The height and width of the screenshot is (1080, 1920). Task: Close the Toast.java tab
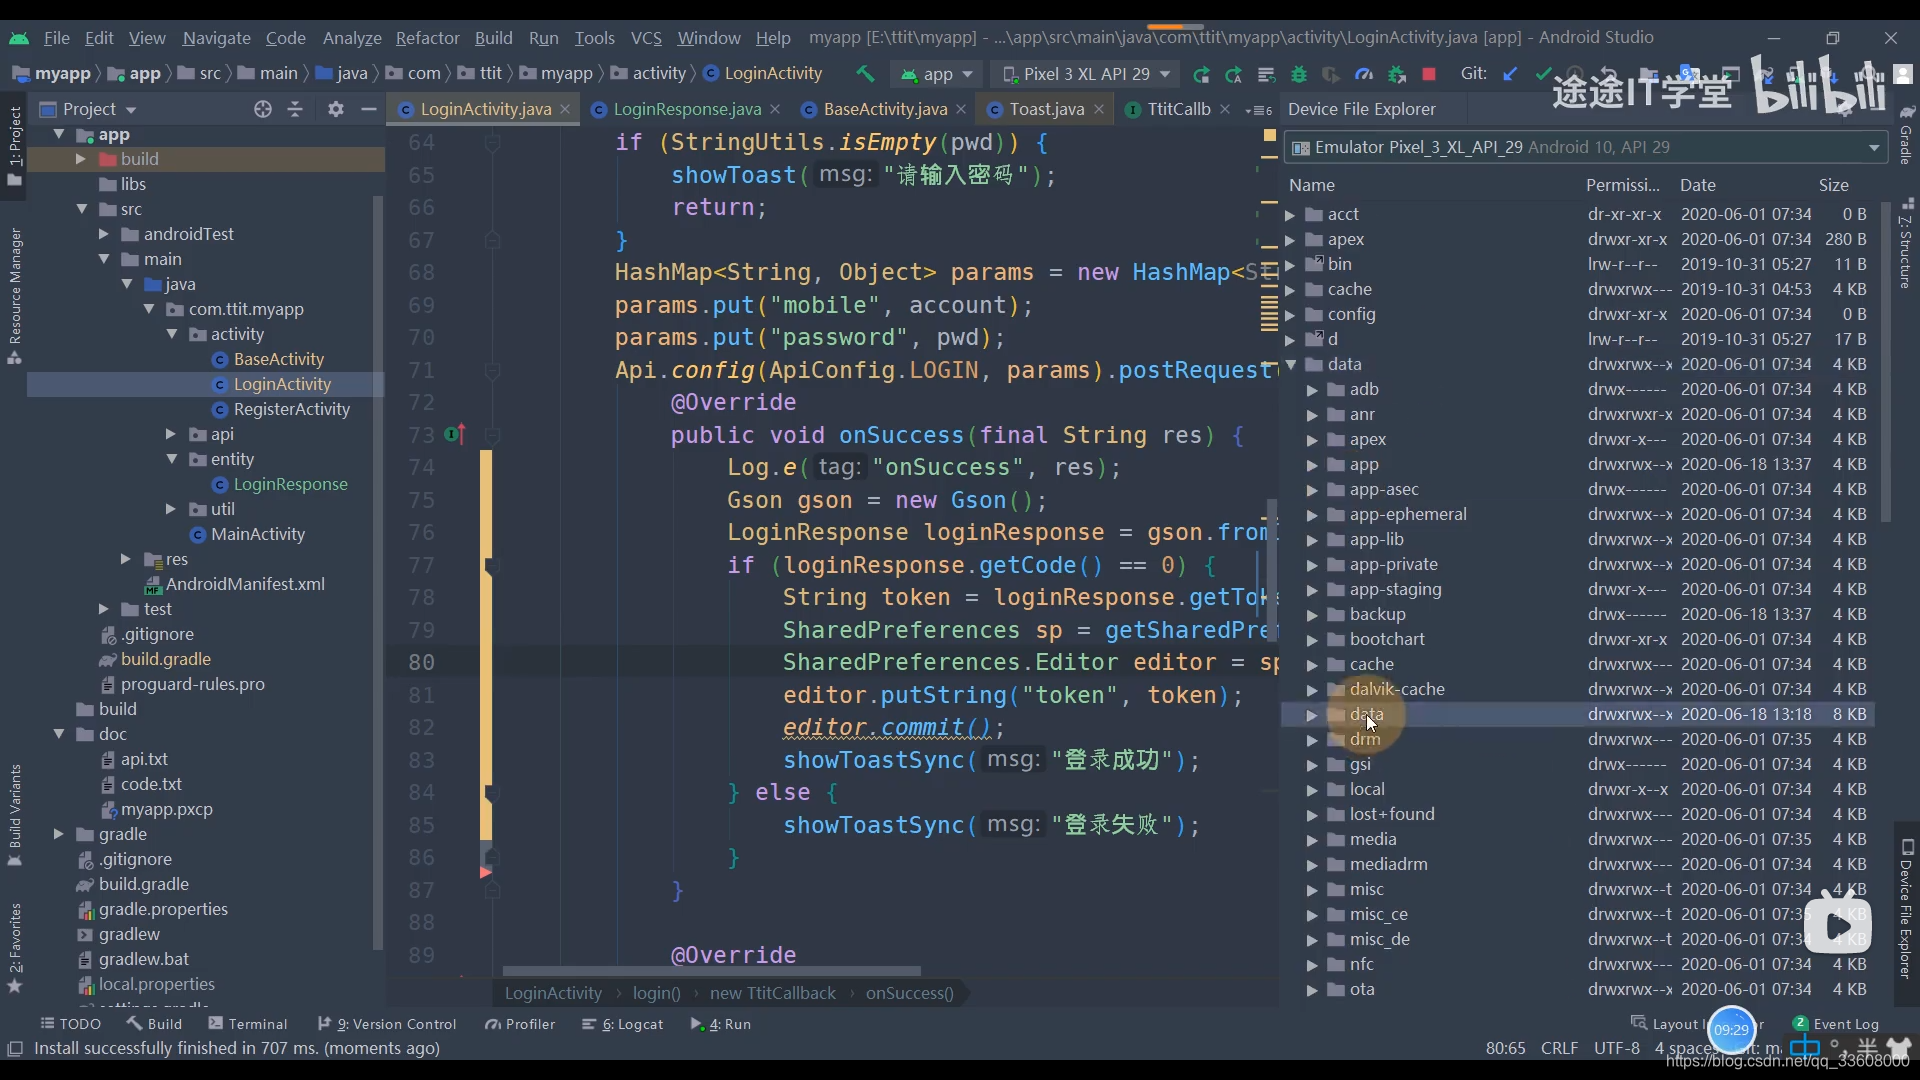coord(1099,109)
